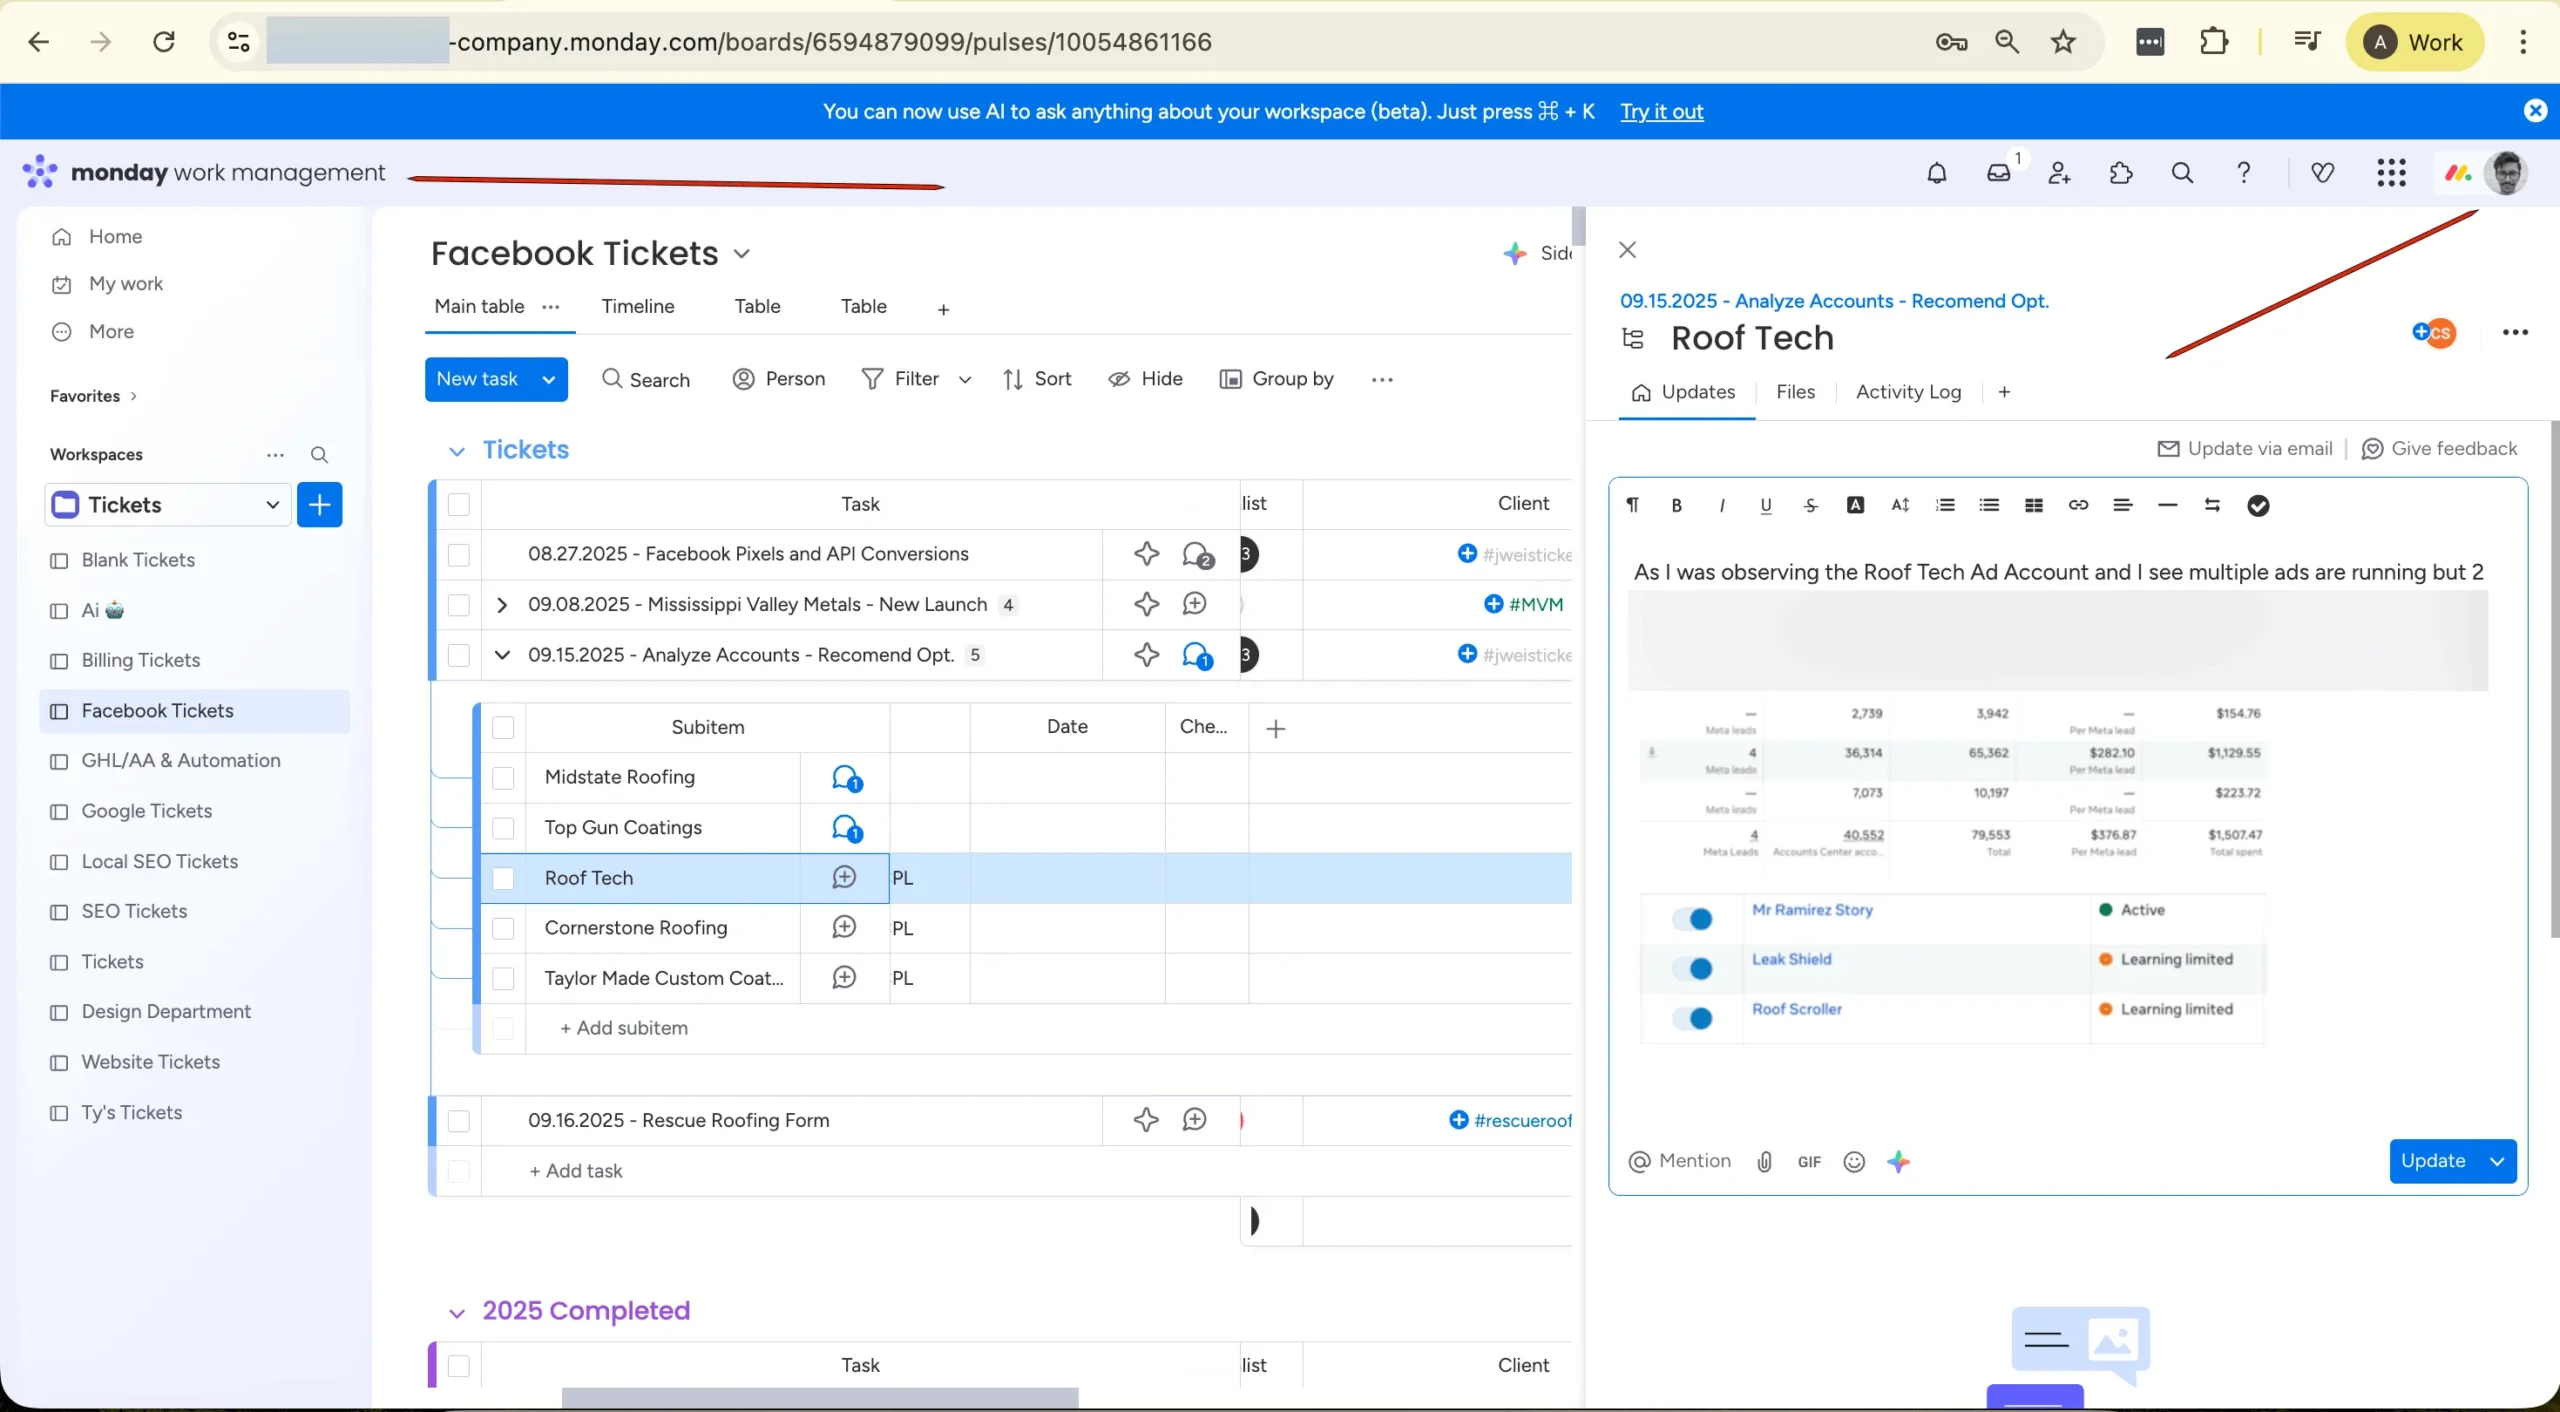
Task: Click Add subitem row field
Action: click(624, 1028)
